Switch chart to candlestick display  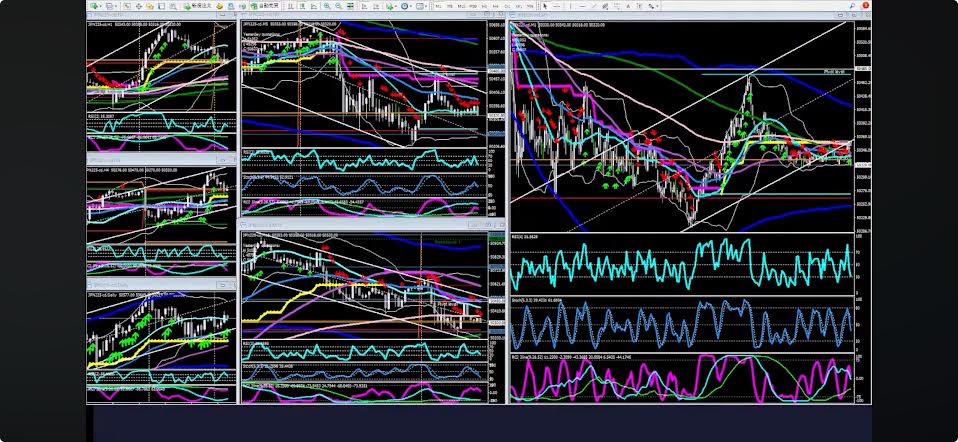[302, 6]
